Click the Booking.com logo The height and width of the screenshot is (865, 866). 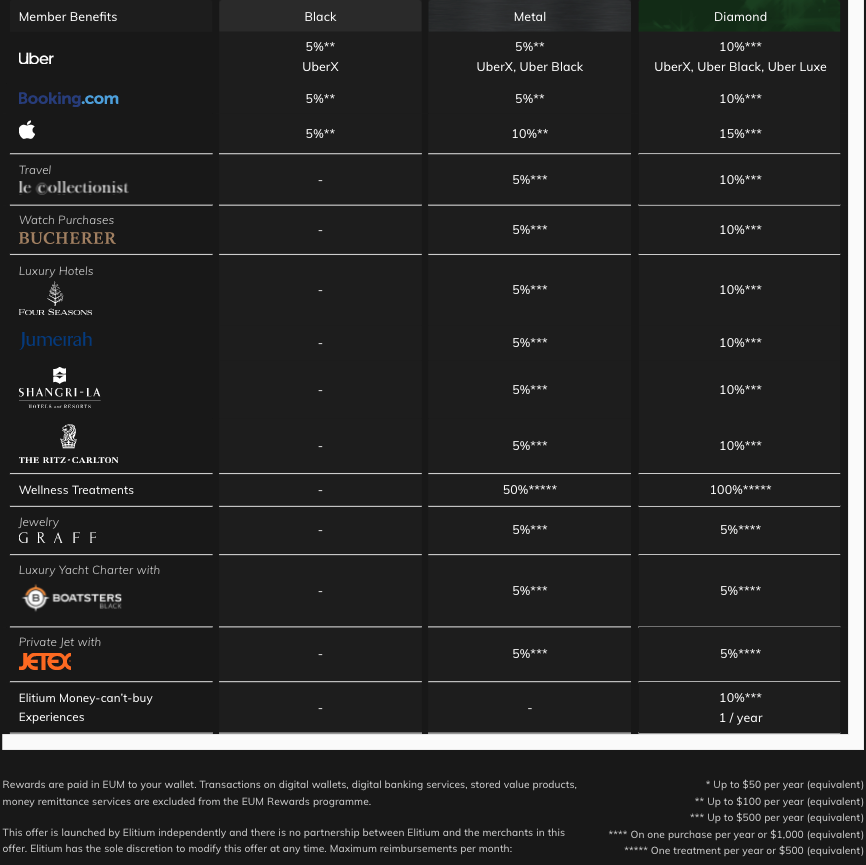point(68,98)
